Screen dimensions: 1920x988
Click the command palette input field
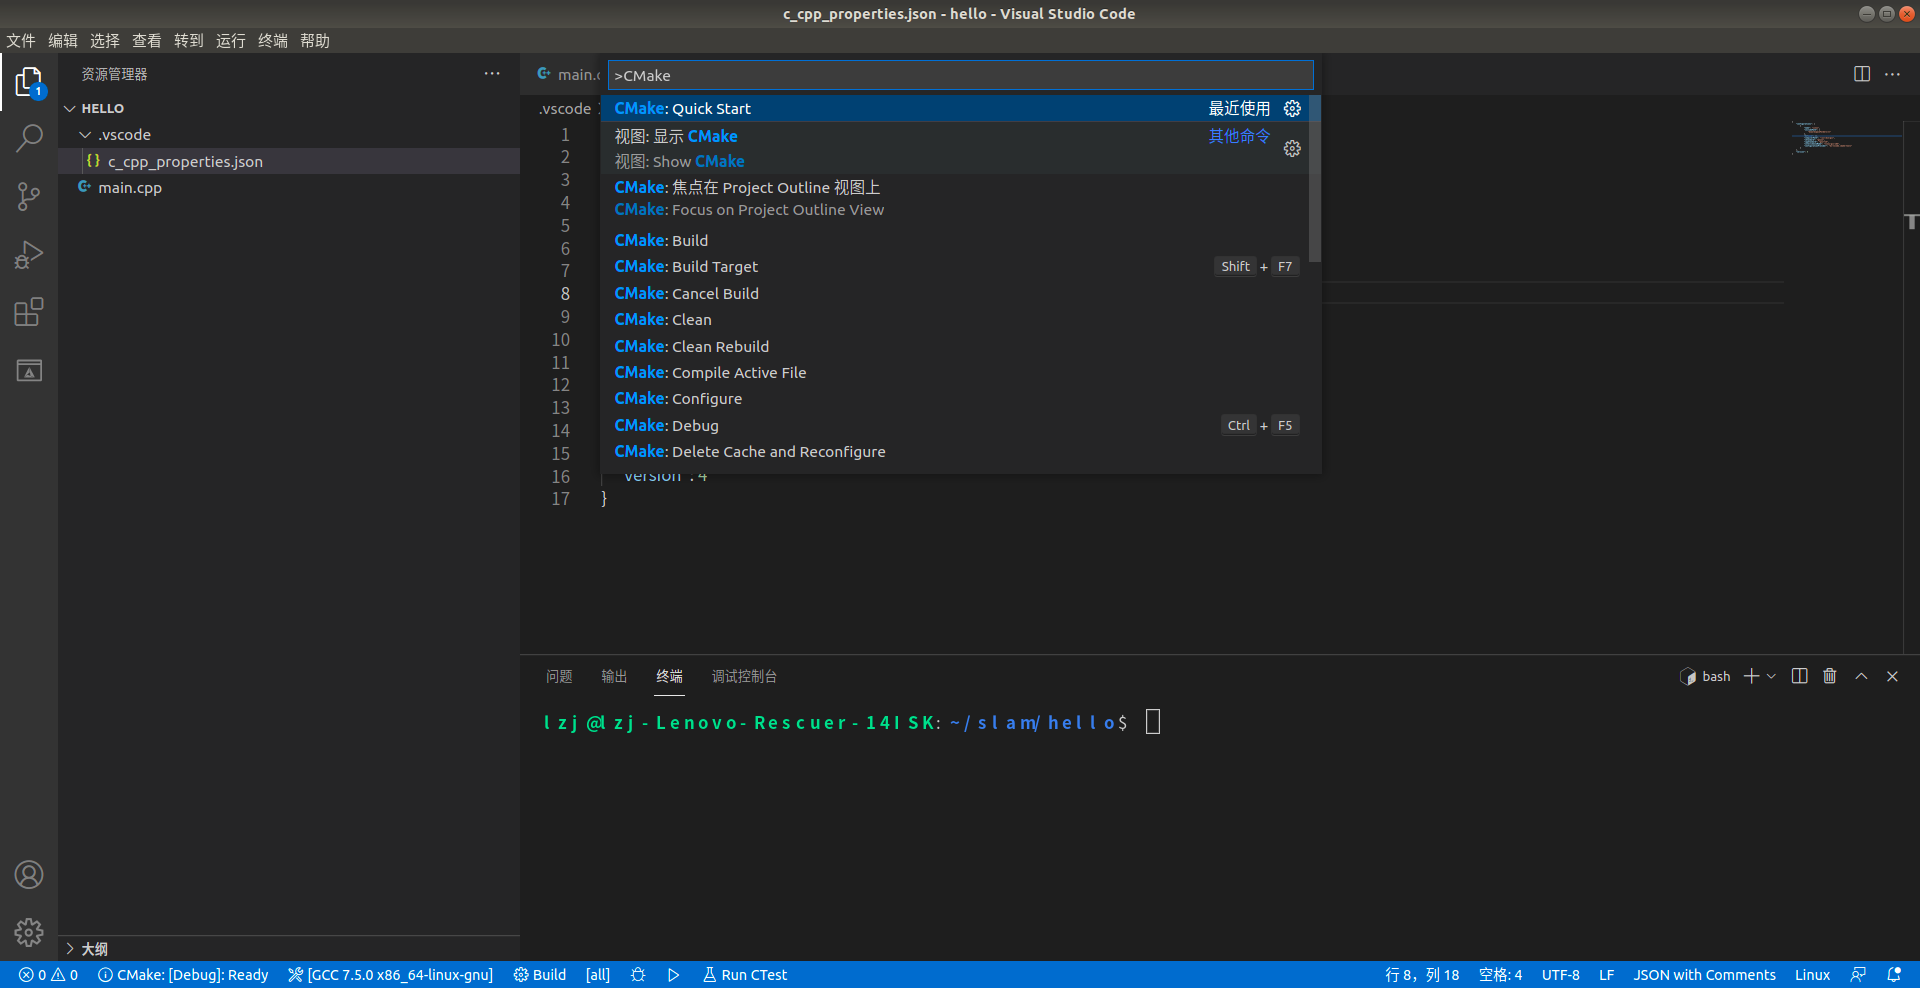[960, 75]
